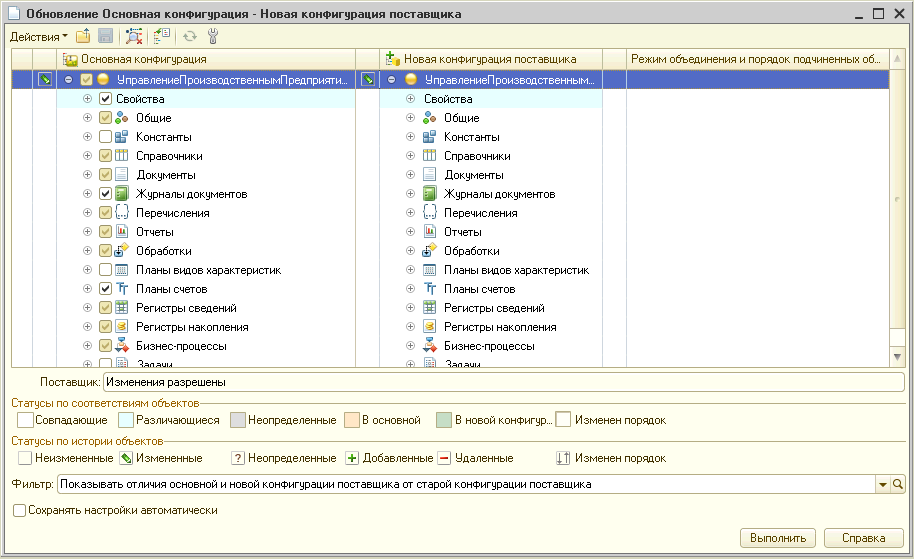Viewport: 914px width, 559px height.
Task: Click the Обработки icon in the right tree
Action: pos(430,251)
